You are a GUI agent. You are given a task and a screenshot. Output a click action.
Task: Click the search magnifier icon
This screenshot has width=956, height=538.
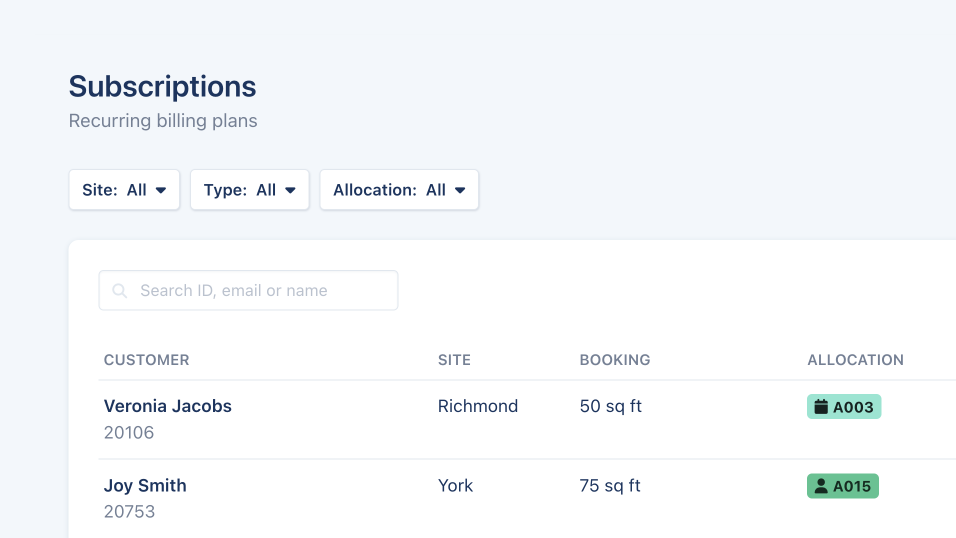coord(120,291)
